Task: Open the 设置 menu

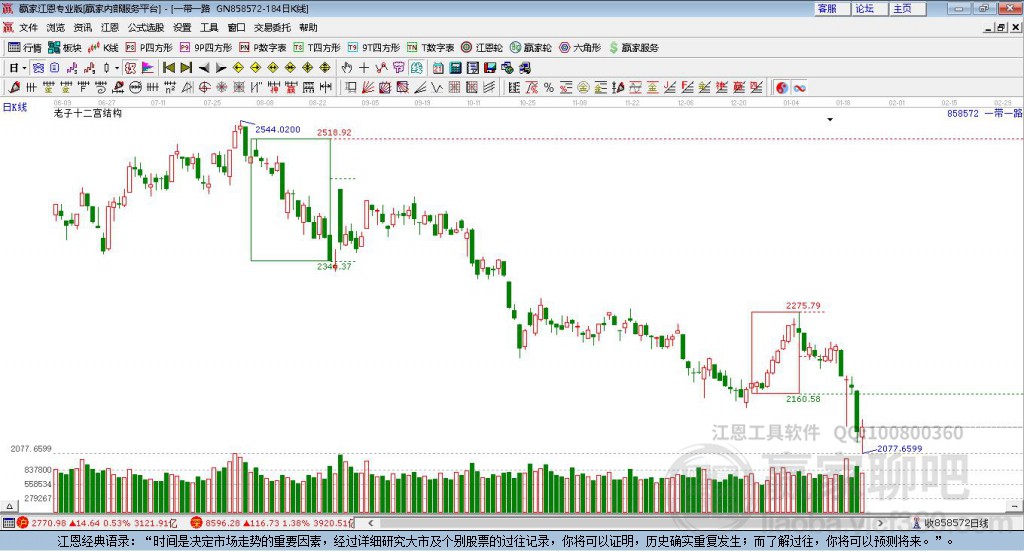Action: point(182,27)
